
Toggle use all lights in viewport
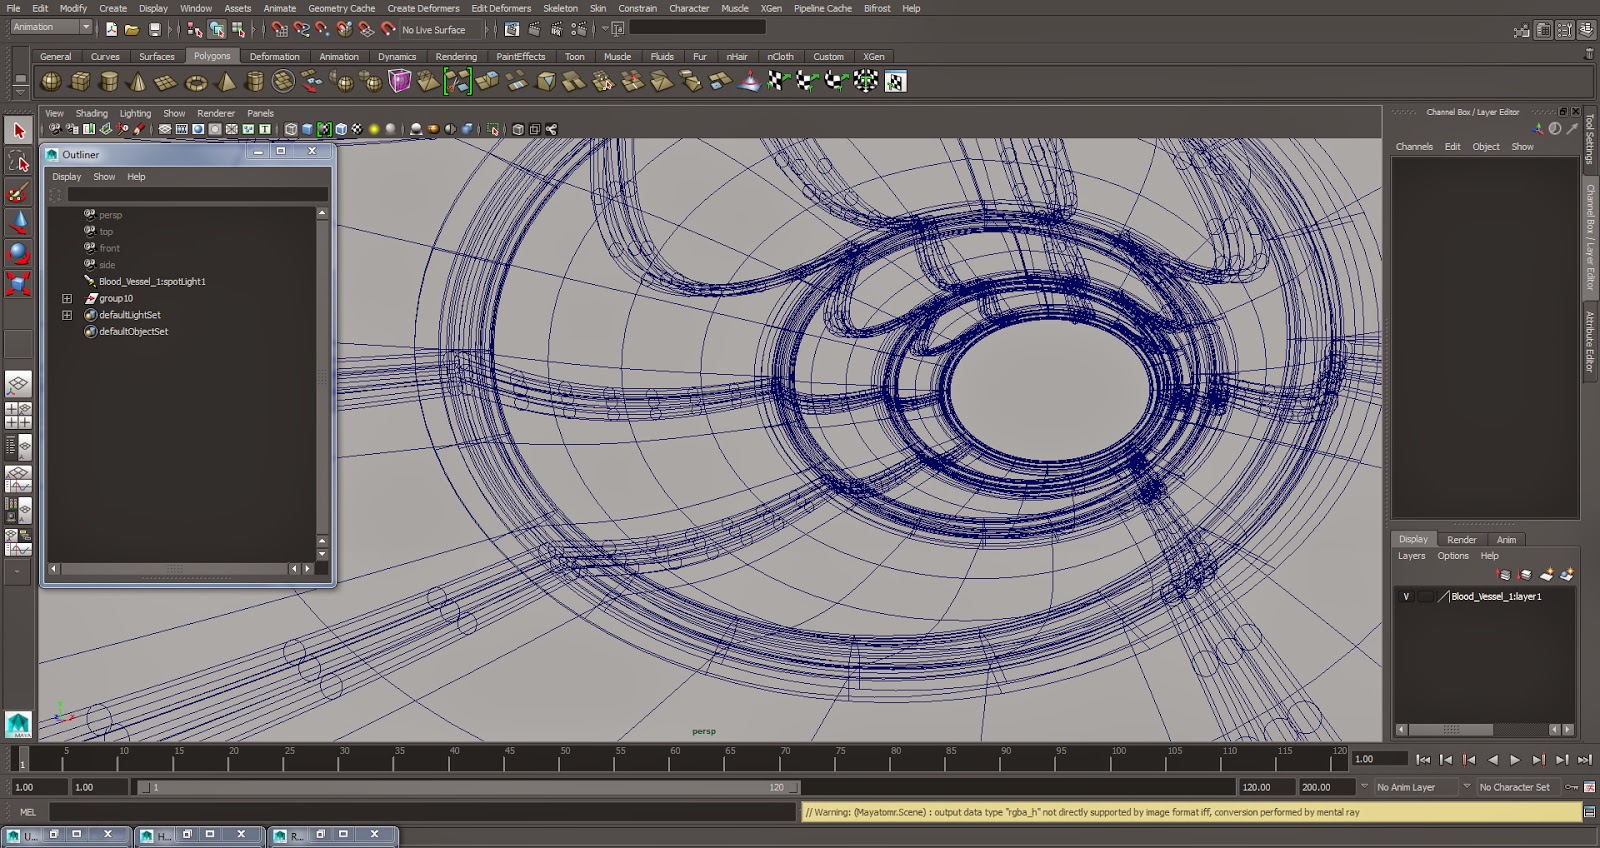[x=373, y=129]
